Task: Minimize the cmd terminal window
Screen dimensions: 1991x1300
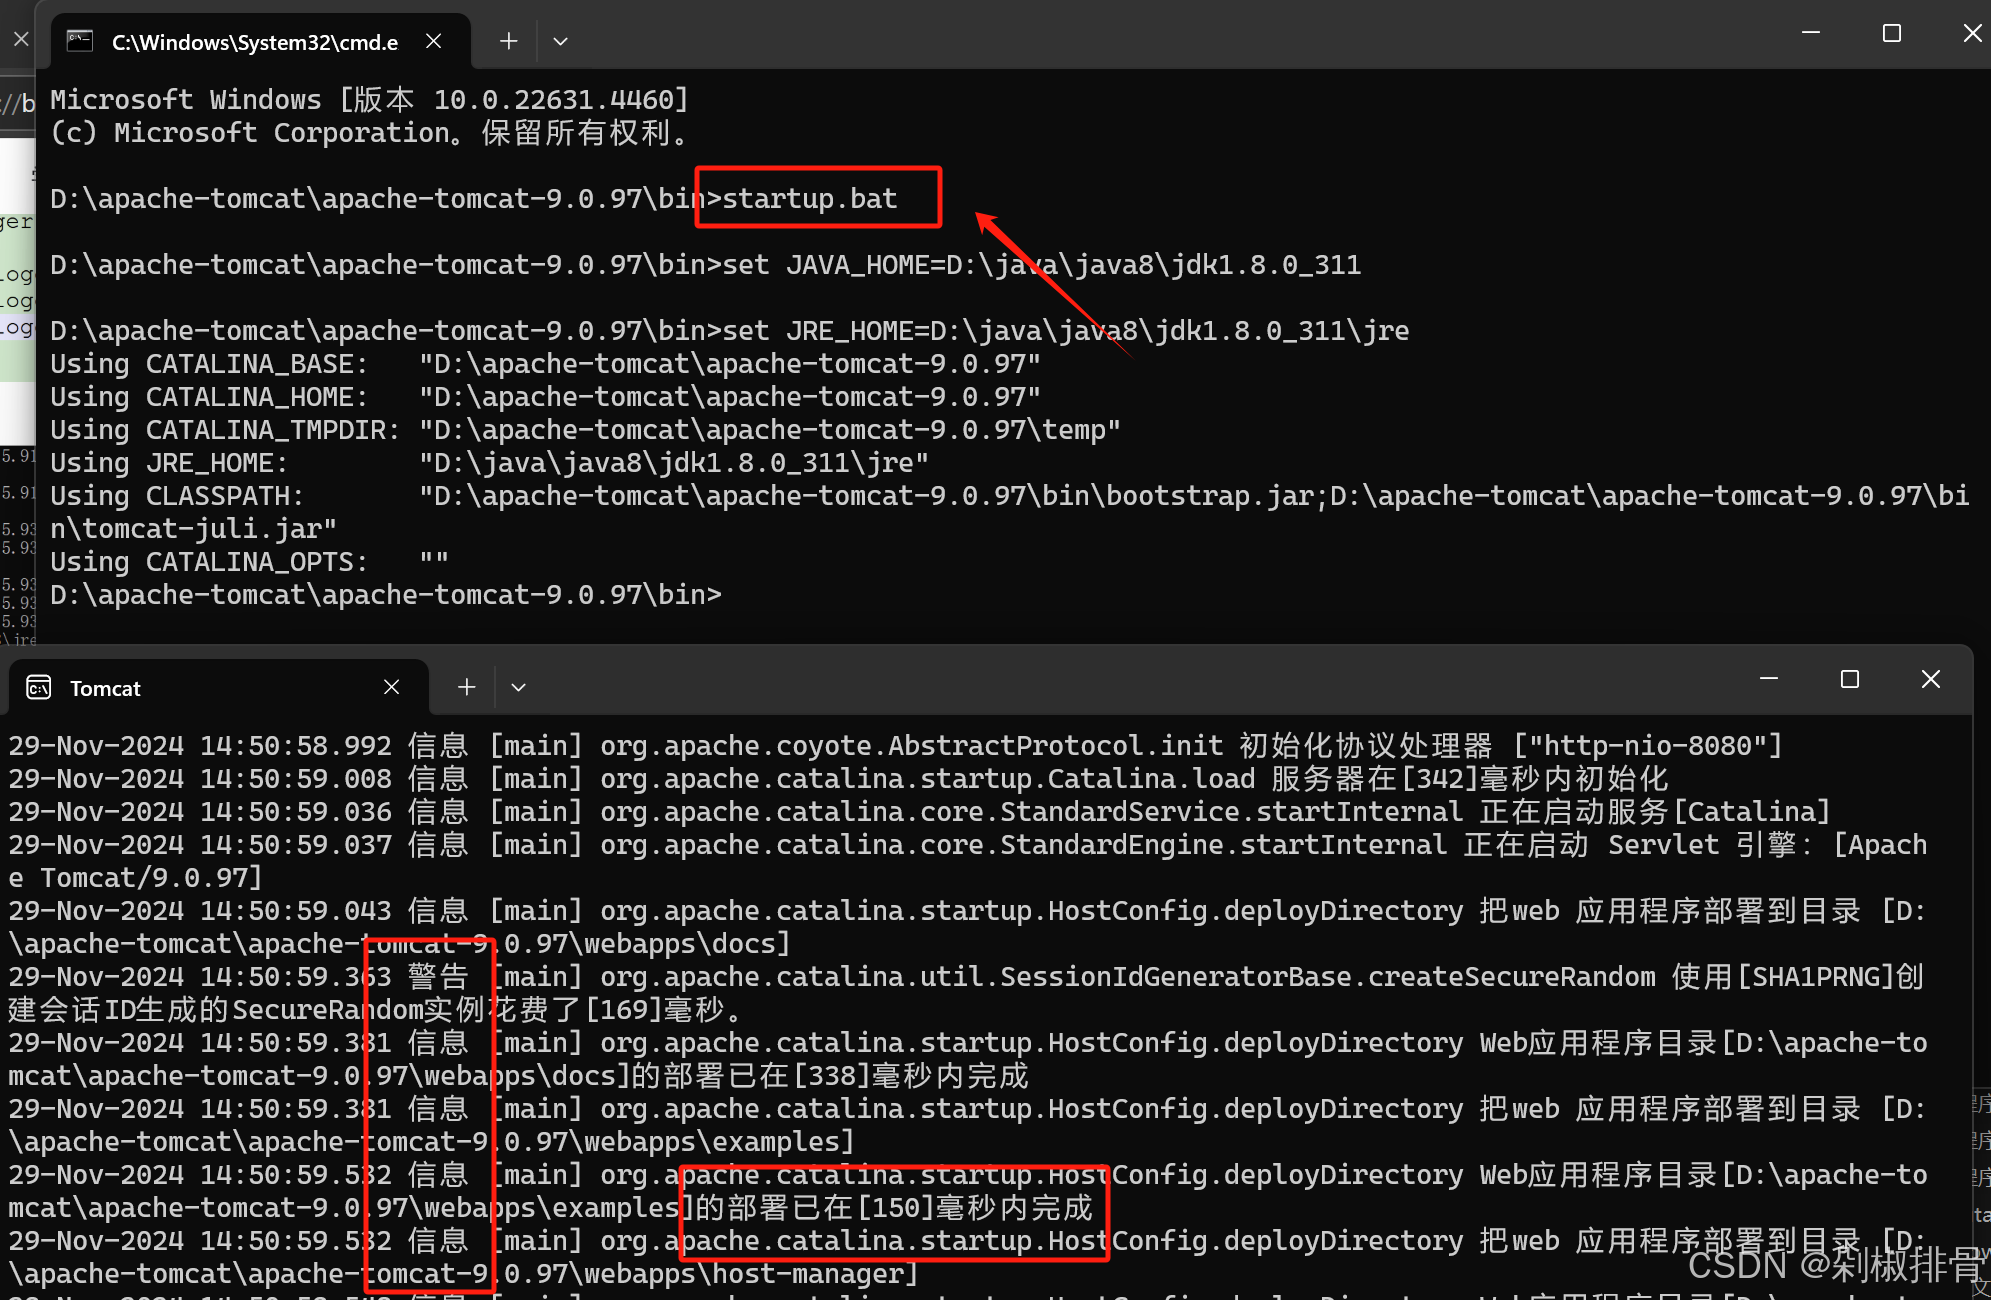Action: pyautogui.click(x=1810, y=33)
